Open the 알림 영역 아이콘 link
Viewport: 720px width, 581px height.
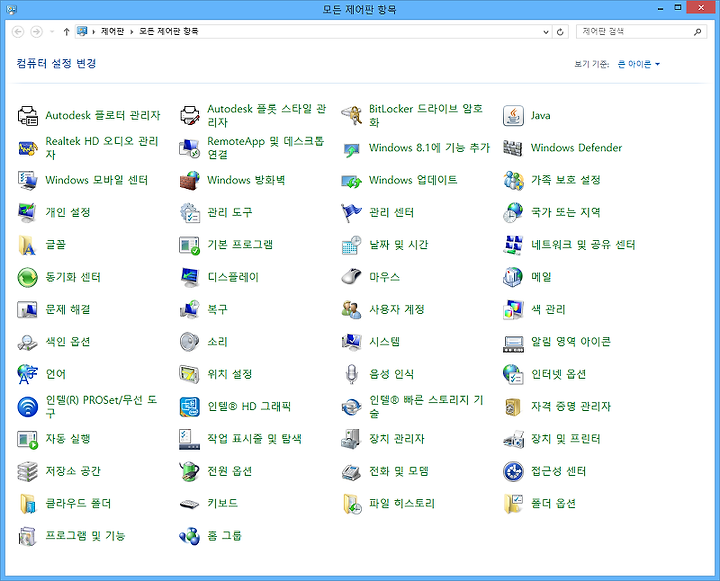571,342
